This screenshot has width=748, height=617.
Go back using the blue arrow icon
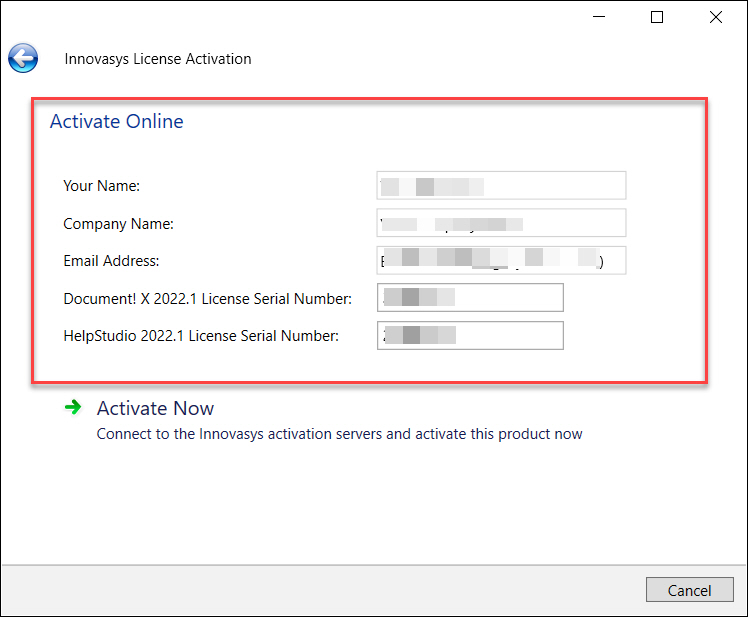pos(23,58)
